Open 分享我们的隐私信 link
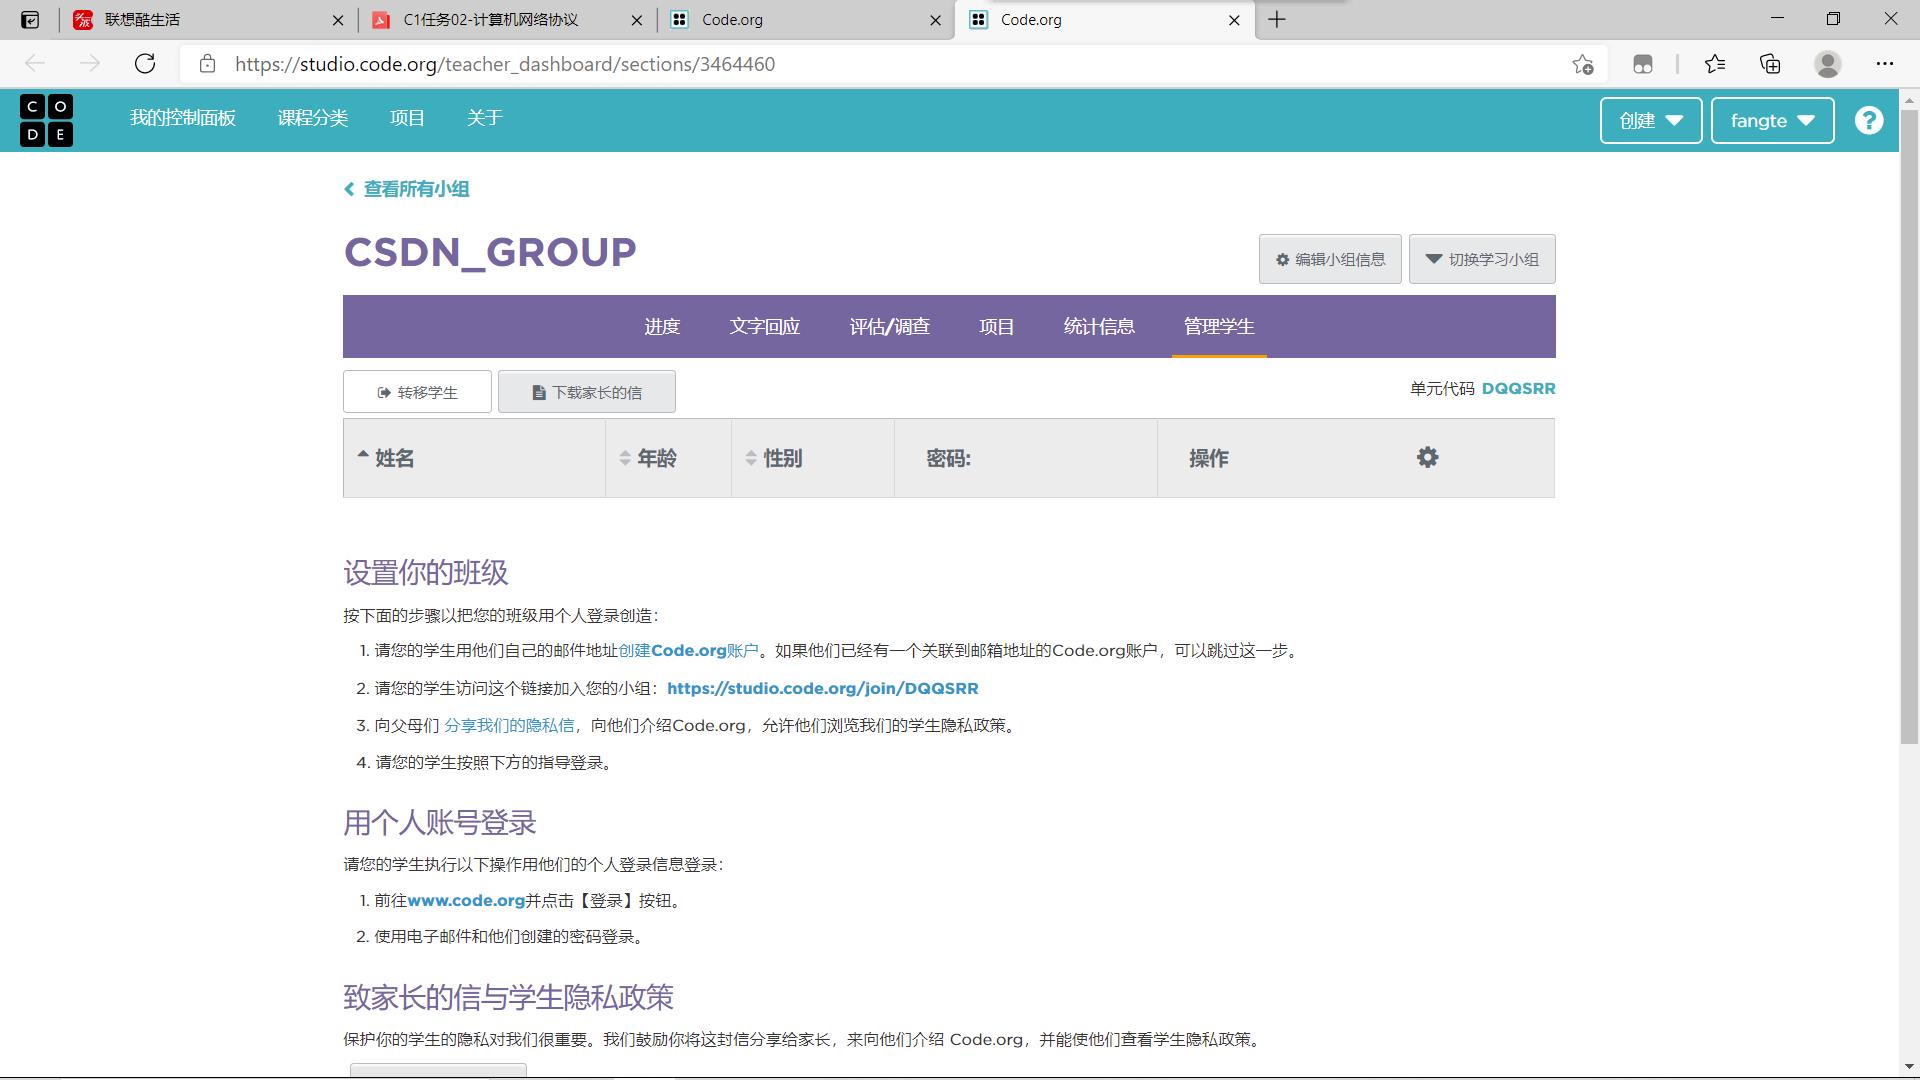1920x1080 pixels. [509, 726]
